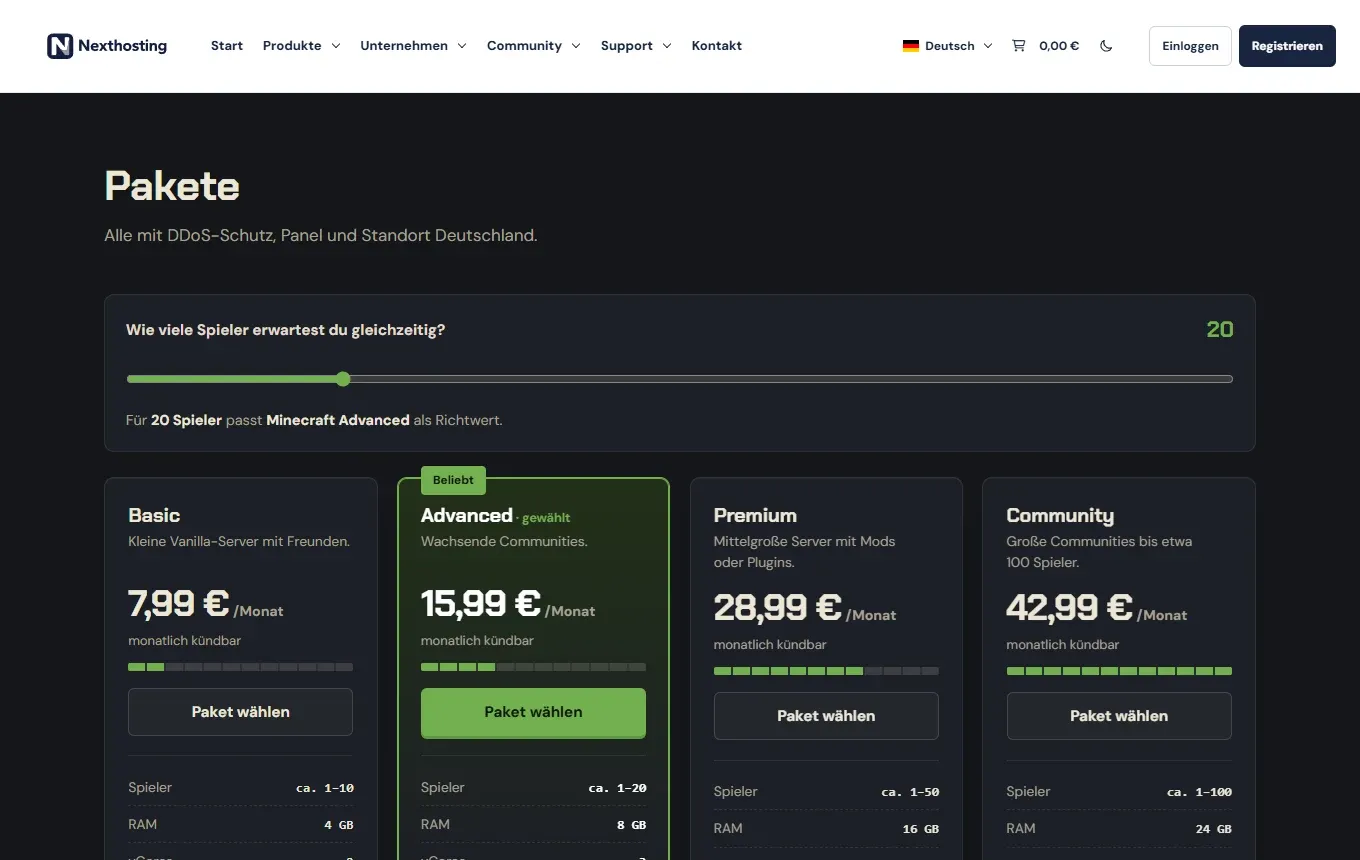Click the Einloggen button

pos(1190,46)
